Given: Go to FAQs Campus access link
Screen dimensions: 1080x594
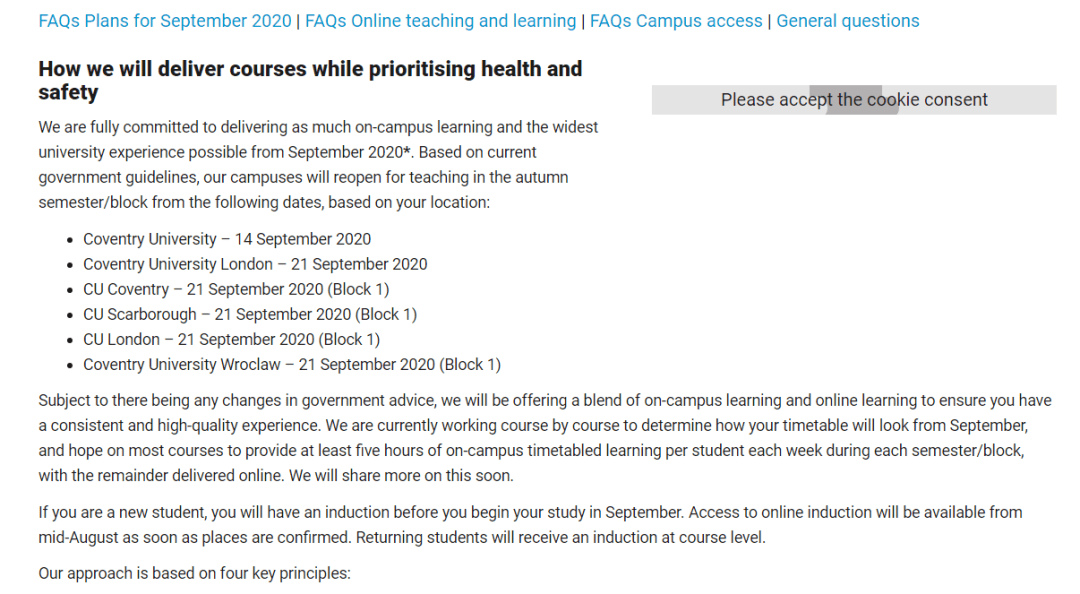Looking at the screenshot, I should (x=676, y=21).
